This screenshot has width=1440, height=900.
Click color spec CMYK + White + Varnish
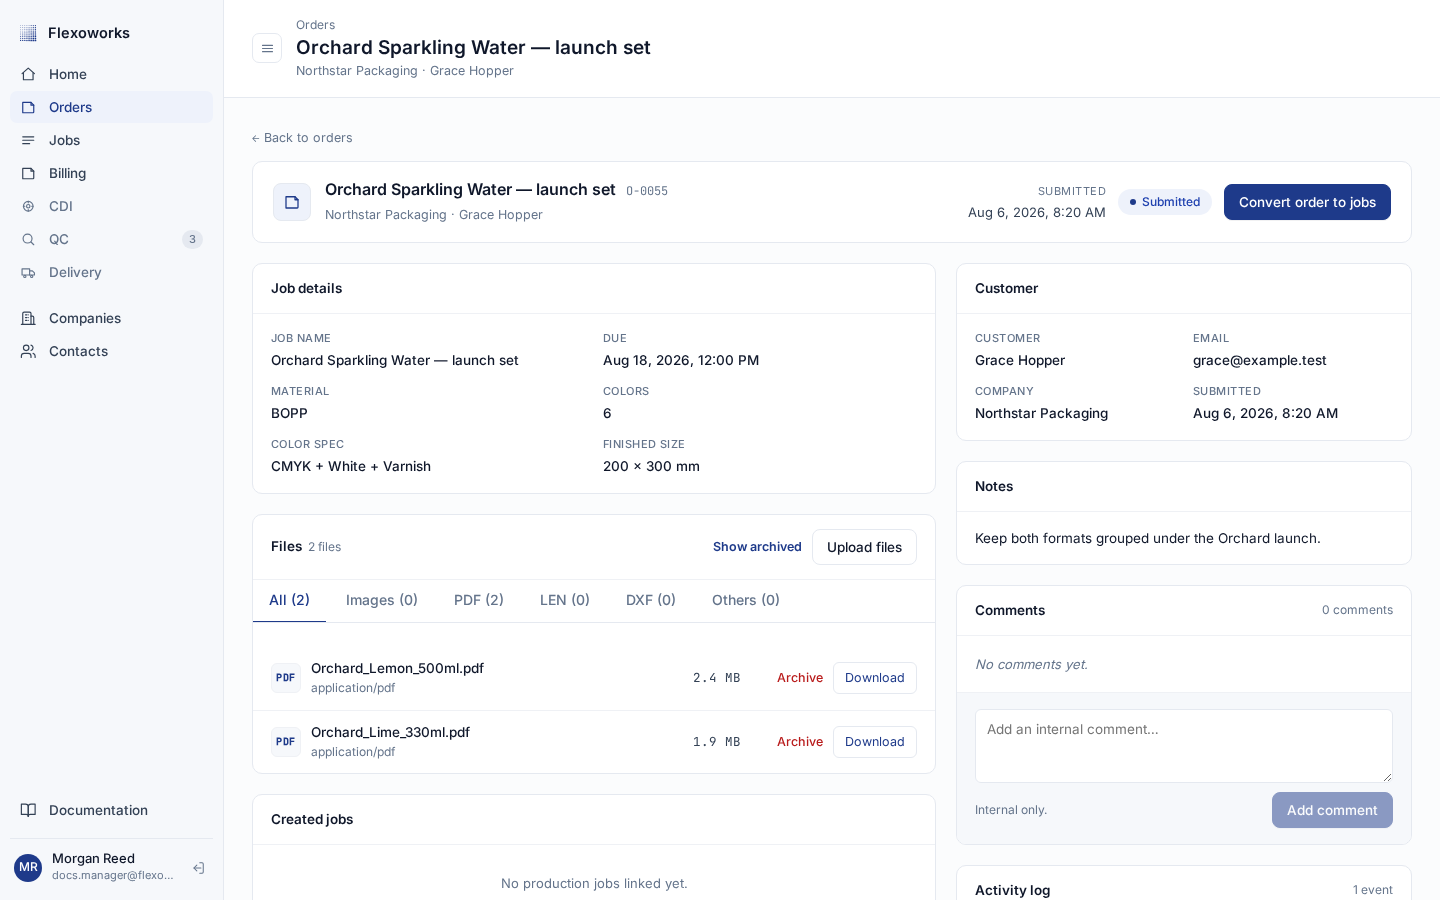pyautogui.click(x=351, y=466)
